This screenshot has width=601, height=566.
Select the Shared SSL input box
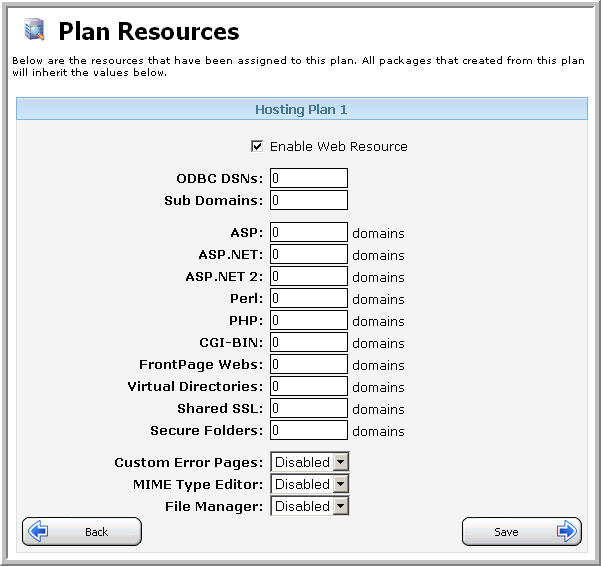(x=309, y=408)
